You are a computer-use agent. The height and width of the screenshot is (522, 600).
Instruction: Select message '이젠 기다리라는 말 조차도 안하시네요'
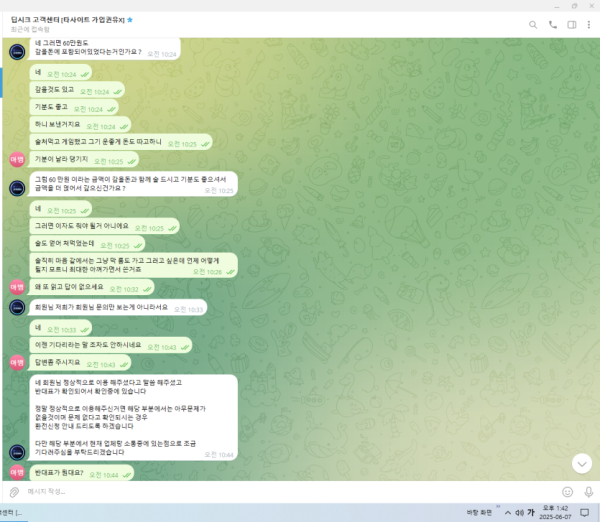point(111,345)
